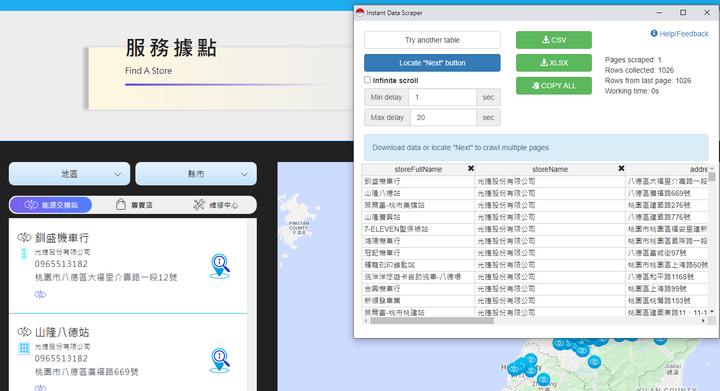Click the horizontal scrollbar of the data table
This screenshot has height=391, width=720.
click(432, 321)
